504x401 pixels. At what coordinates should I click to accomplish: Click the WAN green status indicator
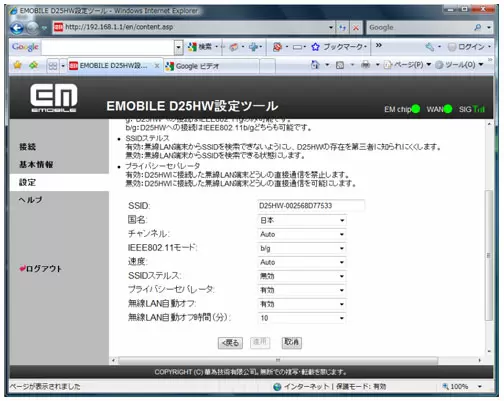(x=448, y=109)
